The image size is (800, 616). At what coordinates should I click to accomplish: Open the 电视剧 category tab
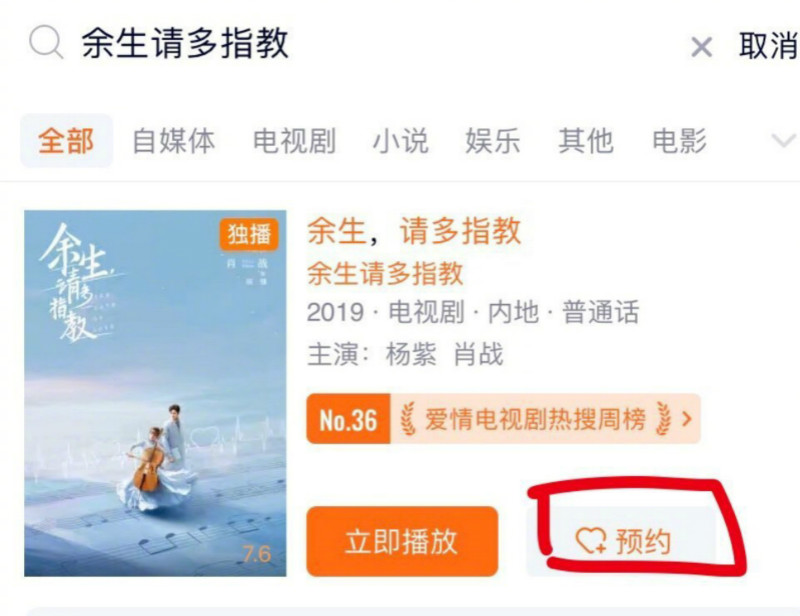click(294, 141)
